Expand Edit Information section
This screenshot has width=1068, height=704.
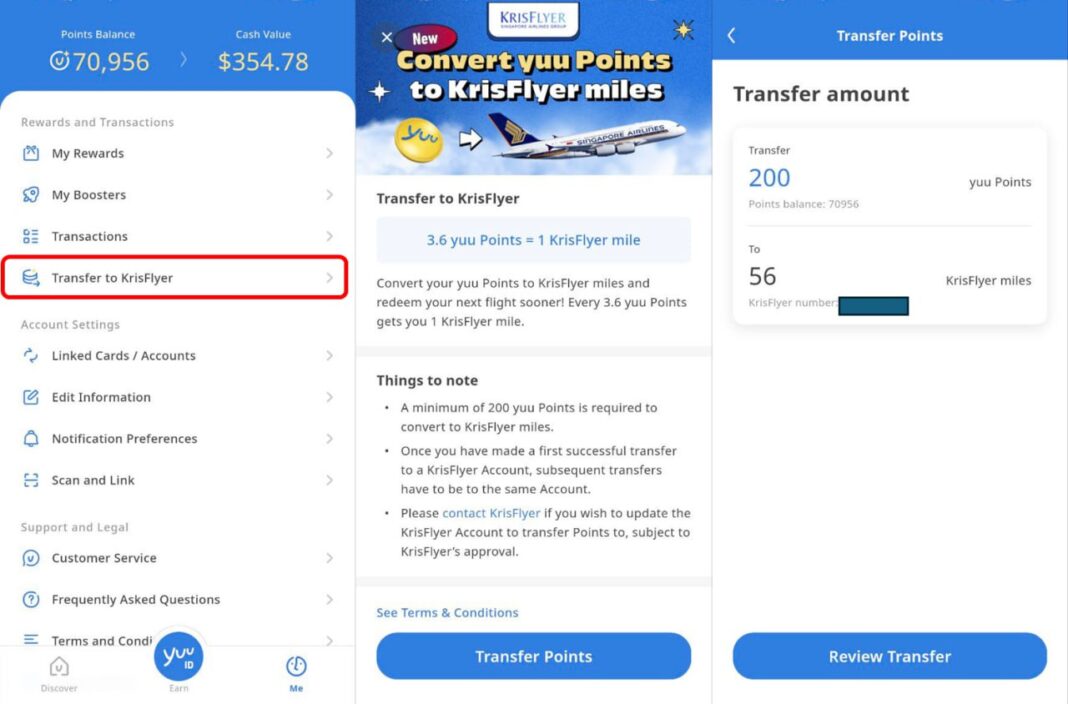point(99,397)
